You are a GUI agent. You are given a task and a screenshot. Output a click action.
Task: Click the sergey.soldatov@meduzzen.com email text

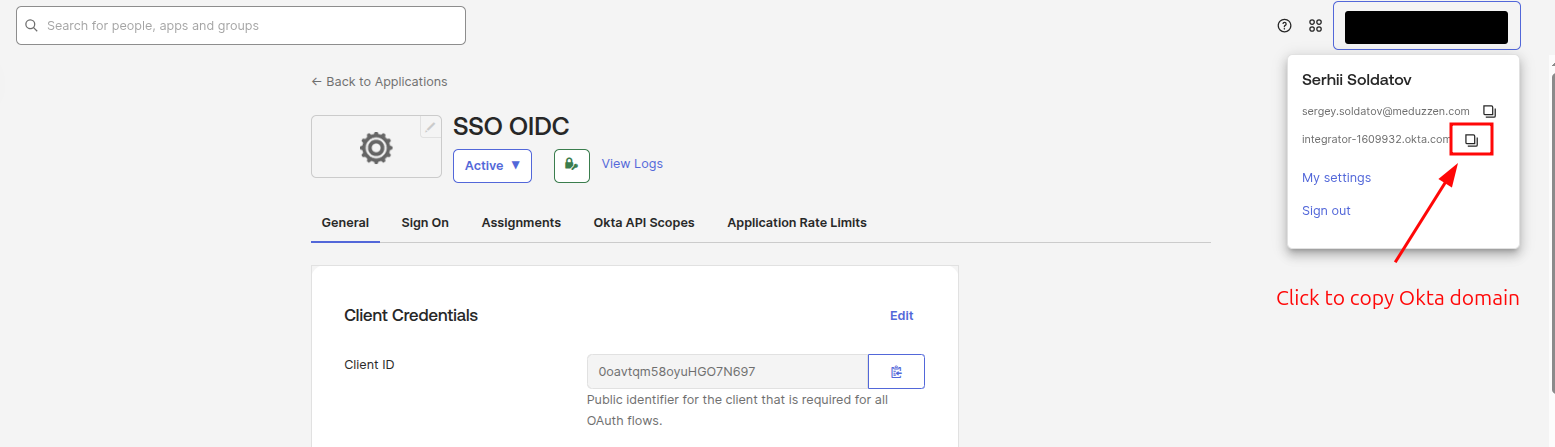point(1386,111)
